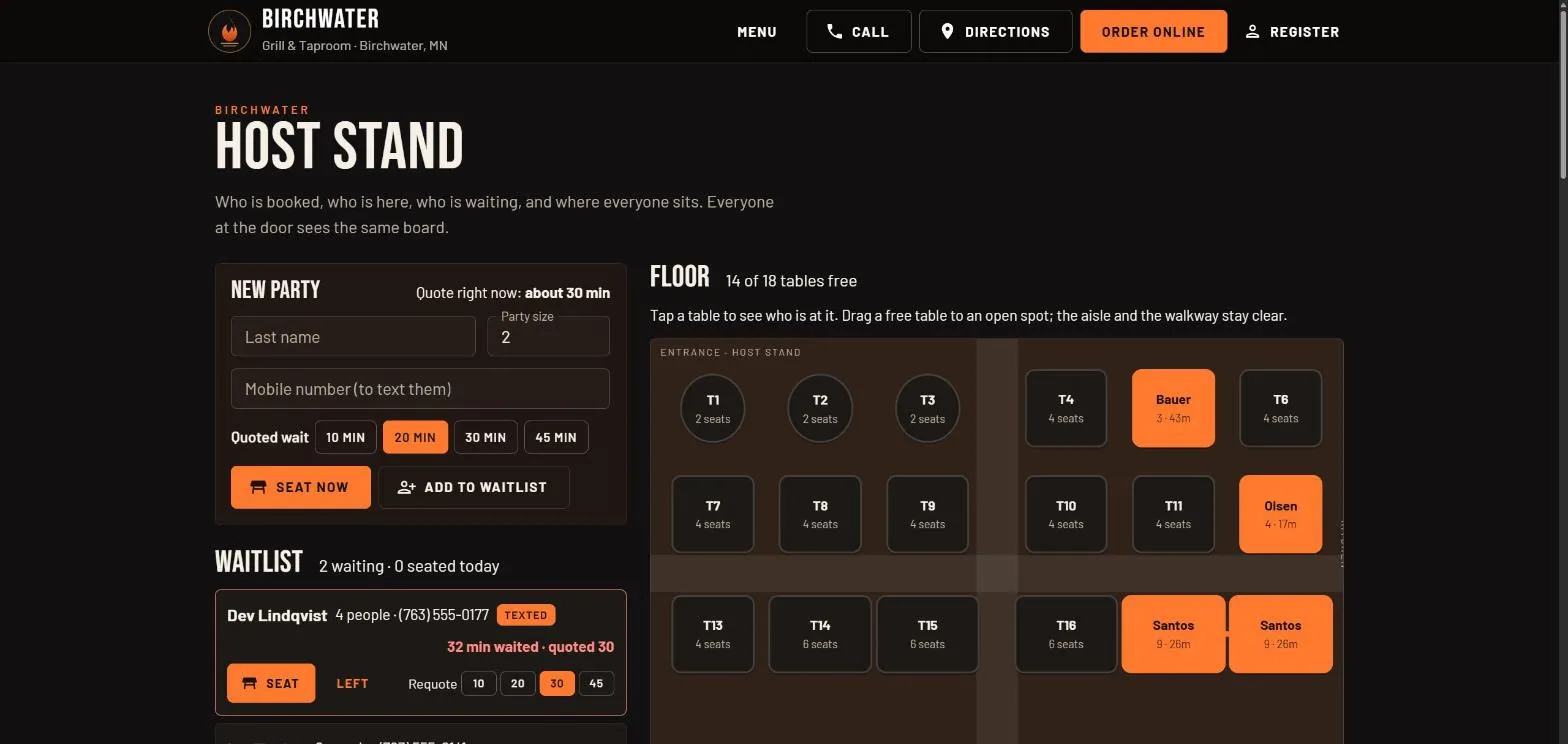This screenshot has width=1568, height=744.
Task: Seat Dev Lindqvist's party
Action: coord(271,683)
